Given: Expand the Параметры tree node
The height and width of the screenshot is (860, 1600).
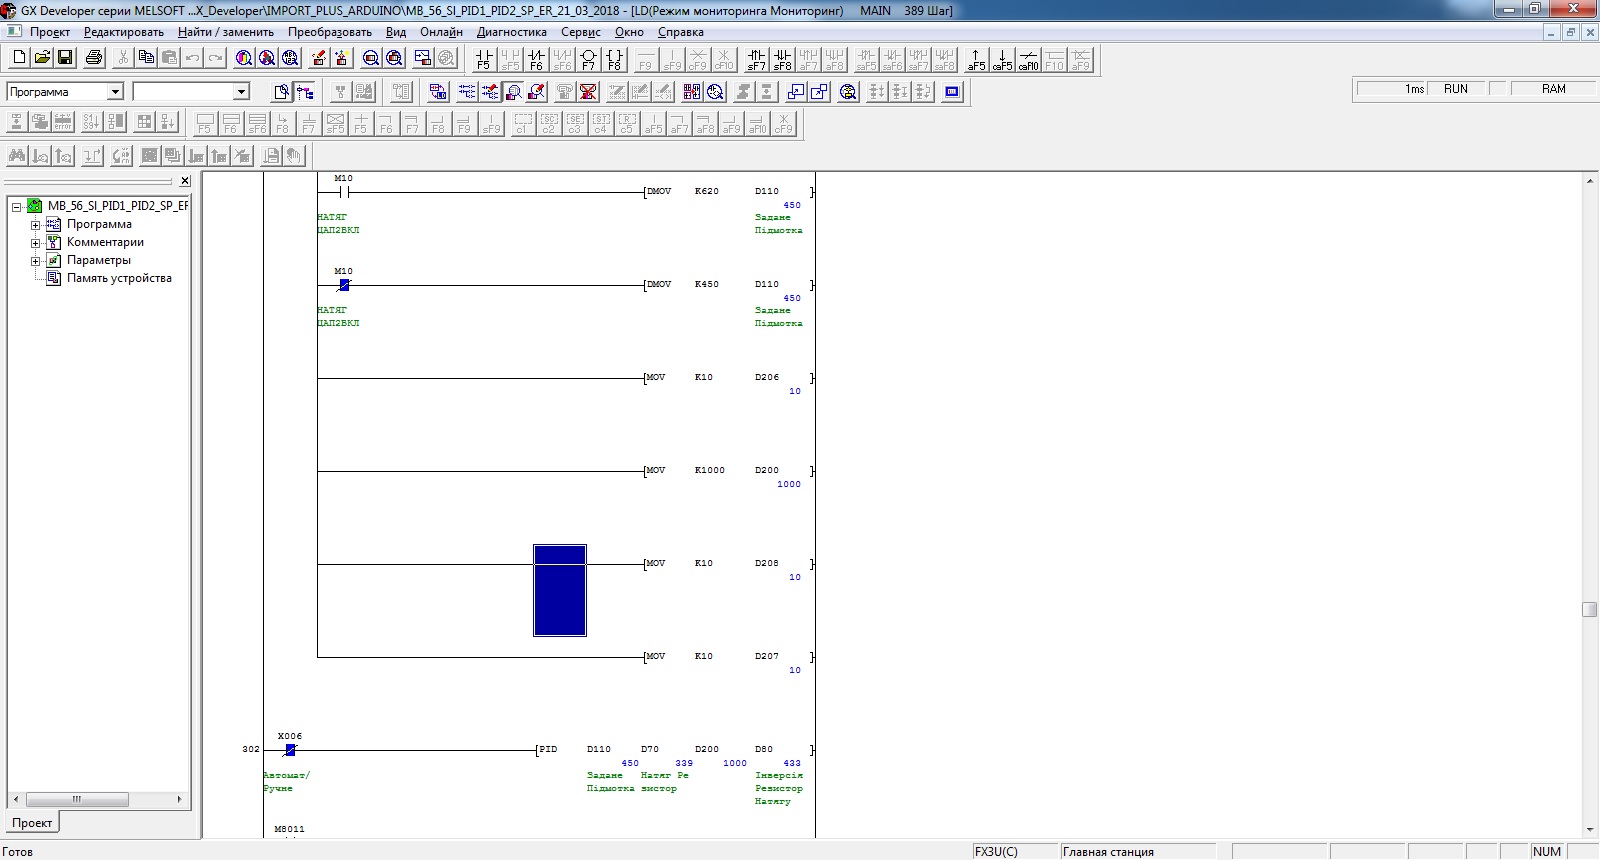Looking at the screenshot, I should [x=36, y=261].
